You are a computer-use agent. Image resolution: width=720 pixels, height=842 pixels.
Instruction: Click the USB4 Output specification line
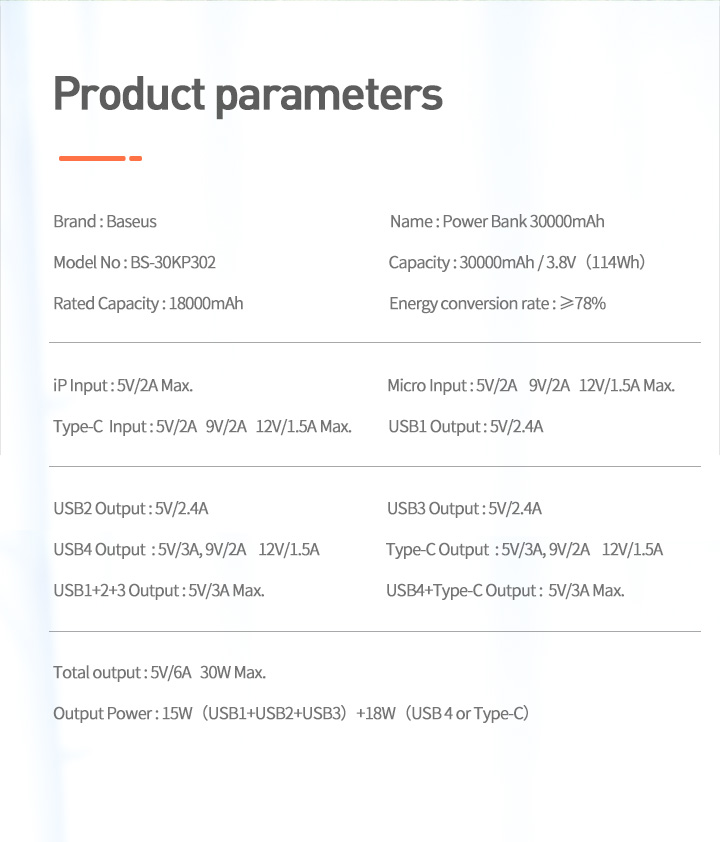click(x=186, y=550)
